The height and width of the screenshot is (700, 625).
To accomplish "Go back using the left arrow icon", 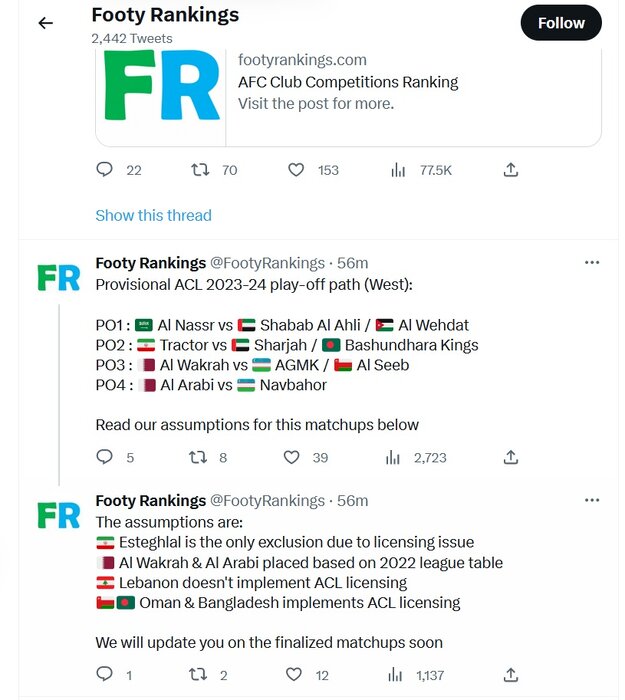I will 45,23.
